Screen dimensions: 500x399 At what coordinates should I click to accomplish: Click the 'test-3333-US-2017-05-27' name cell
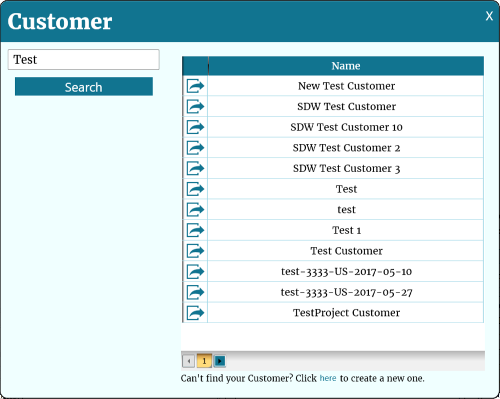[x=346, y=292]
